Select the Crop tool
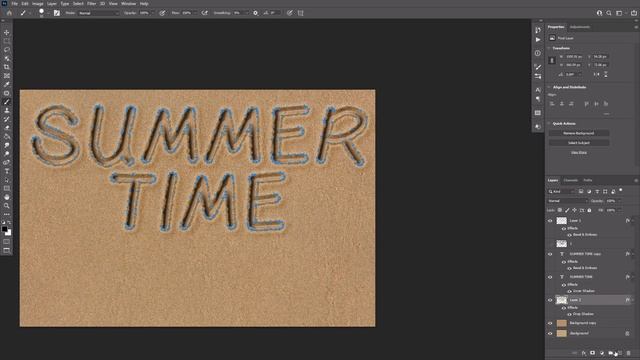This screenshot has height=360, width=640. coord(7,67)
